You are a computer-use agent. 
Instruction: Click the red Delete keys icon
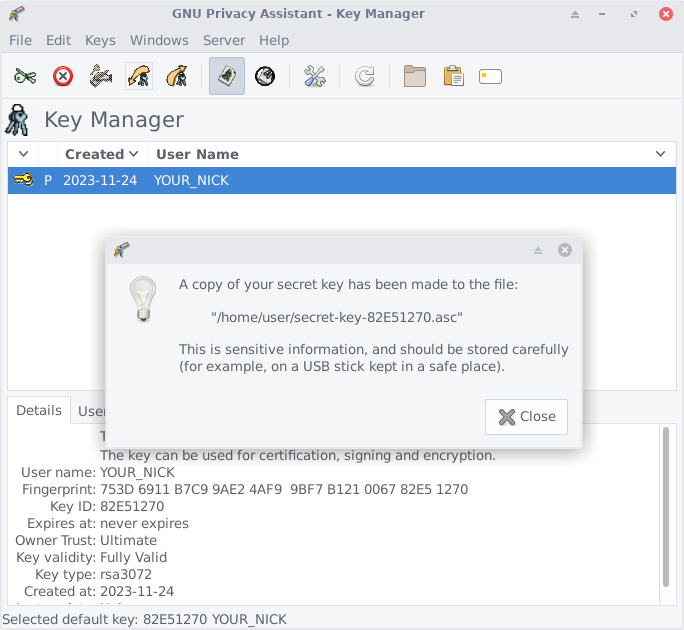point(63,76)
